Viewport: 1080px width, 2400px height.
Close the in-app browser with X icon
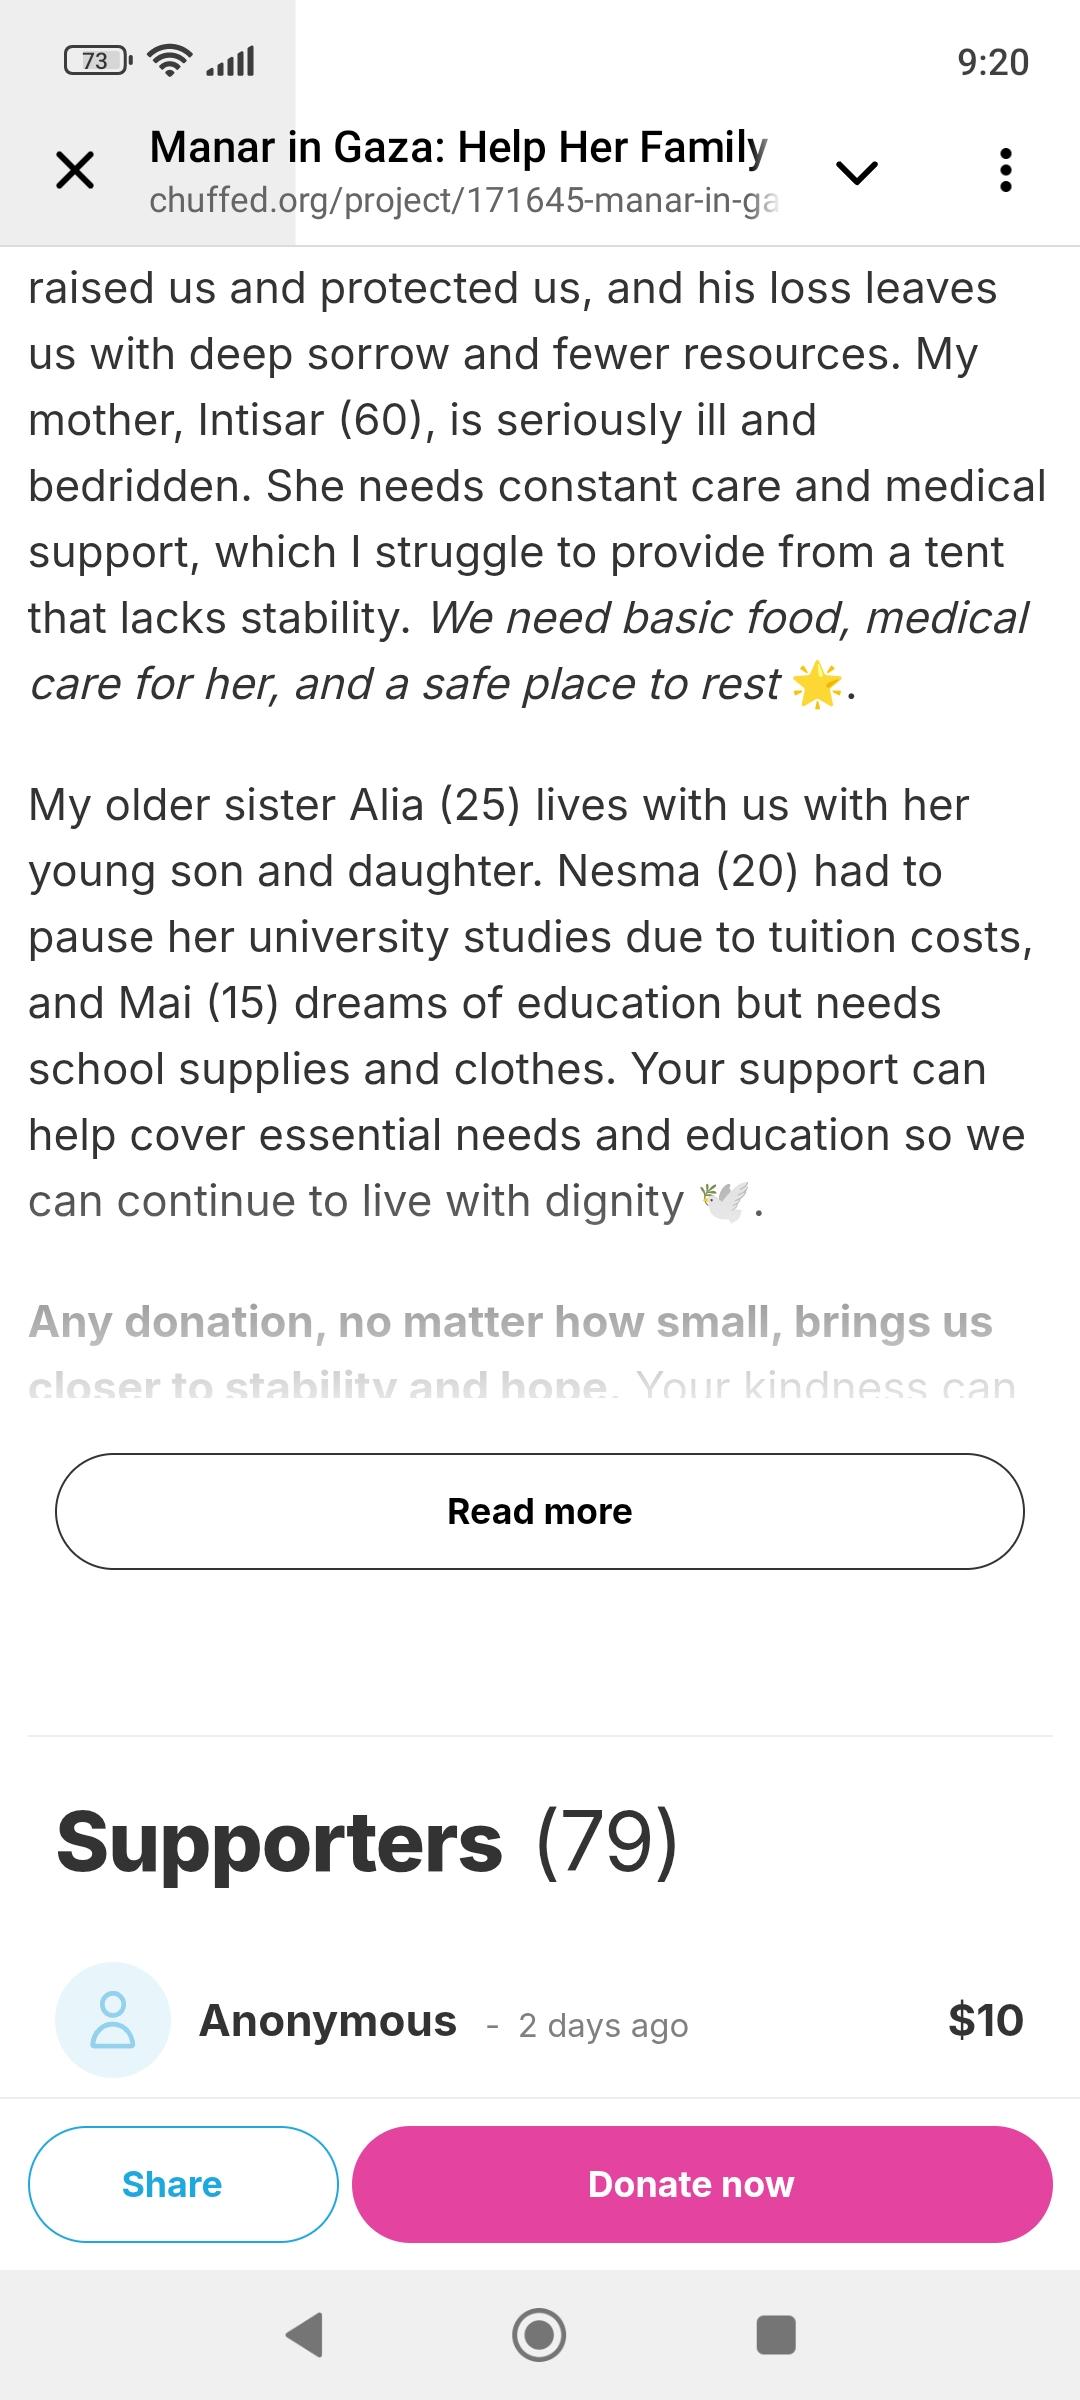[x=75, y=170]
